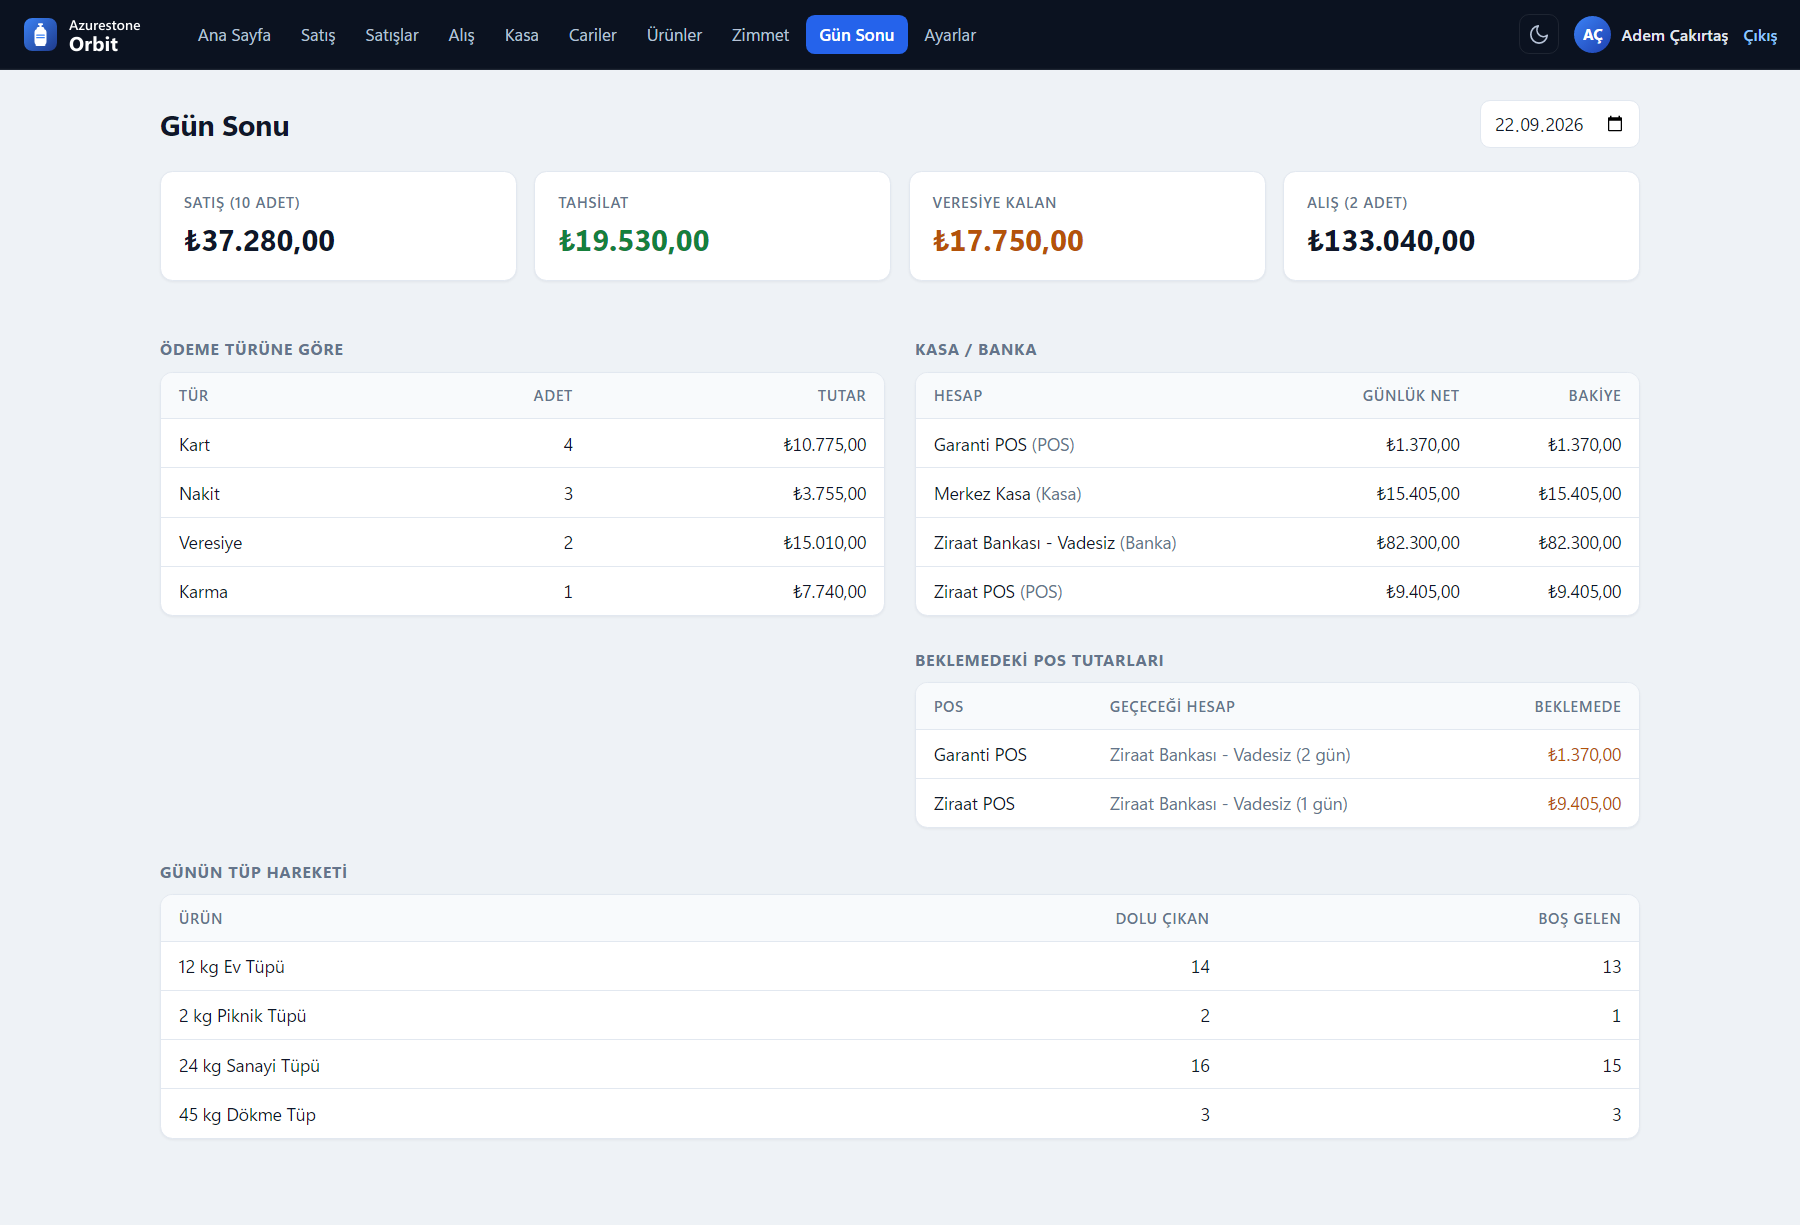
Task: Click the ₺17.750,00 Veresiye Kalan amount
Action: [x=1007, y=241]
